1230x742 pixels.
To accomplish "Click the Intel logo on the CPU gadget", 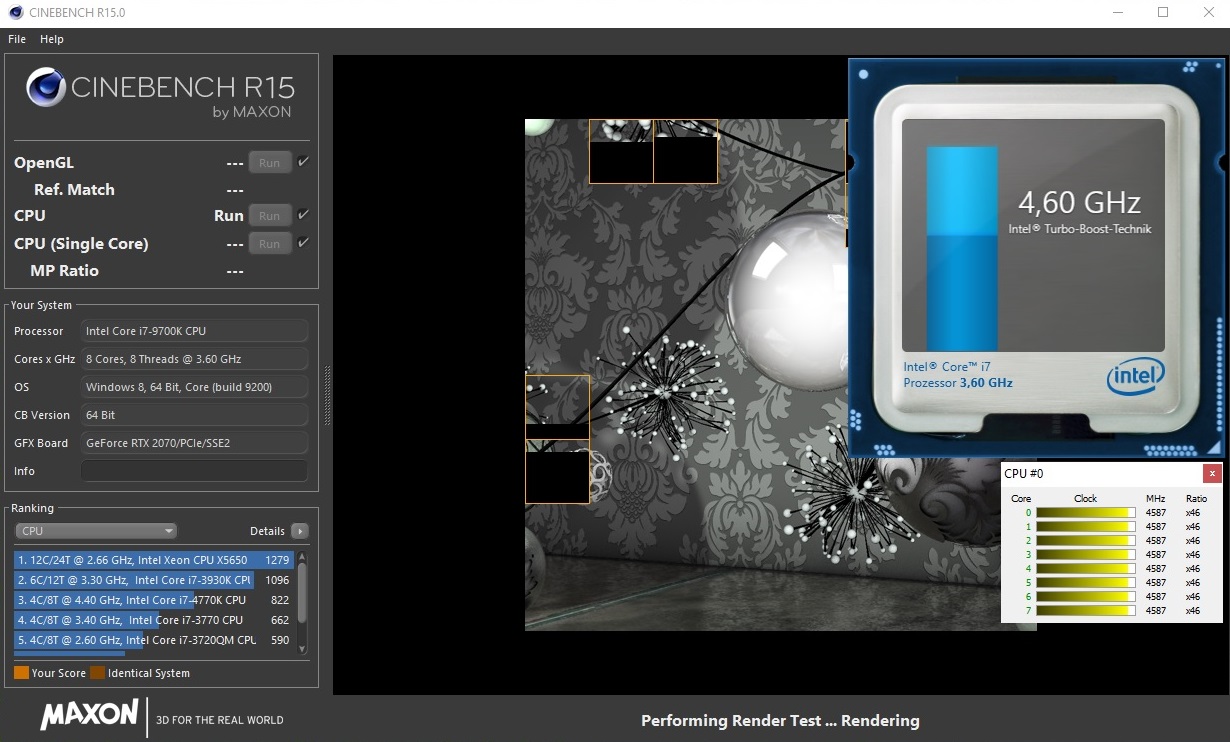I will (1136, 378).
